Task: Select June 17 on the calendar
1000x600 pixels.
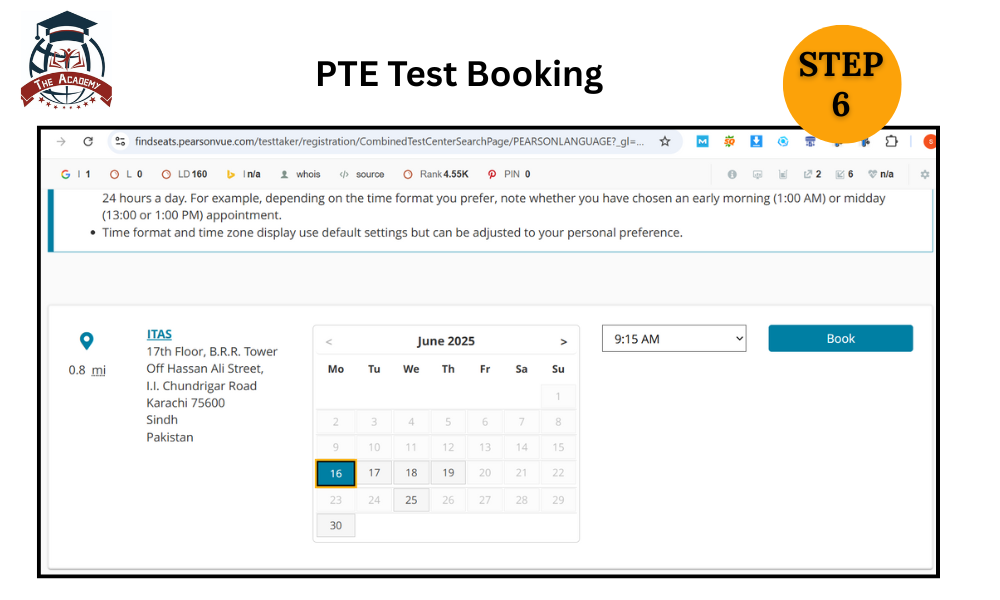Action: (374, 472)
